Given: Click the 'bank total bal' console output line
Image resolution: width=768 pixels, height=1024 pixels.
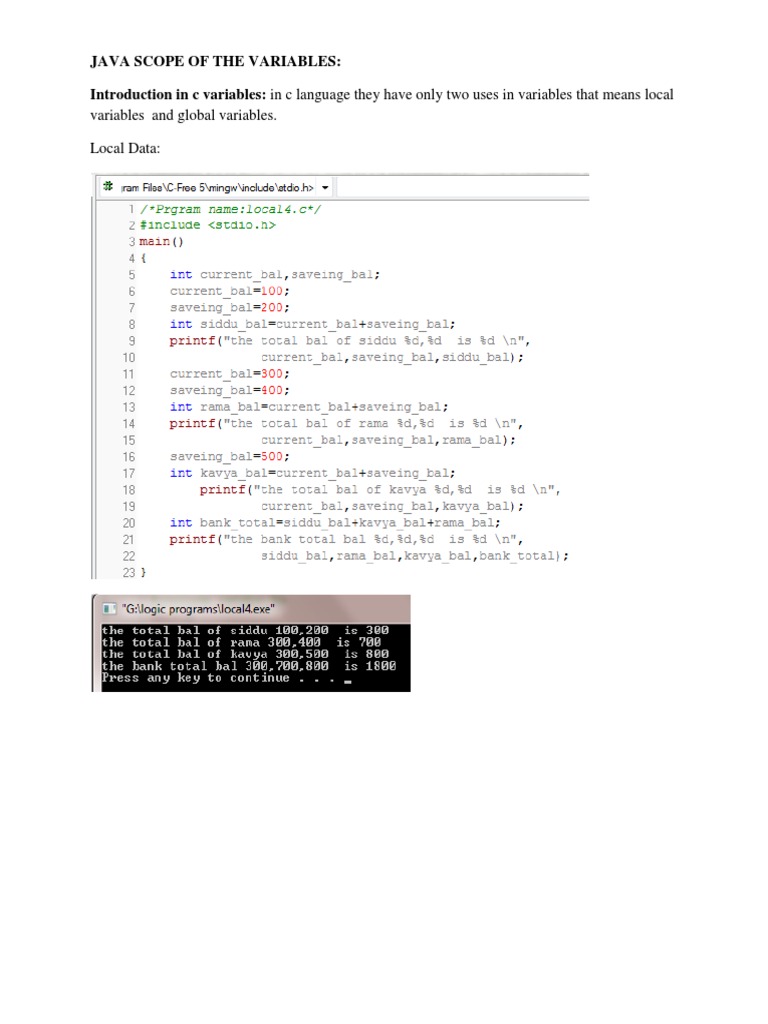Looking at the screenshot, I should [x=249, y=666].
